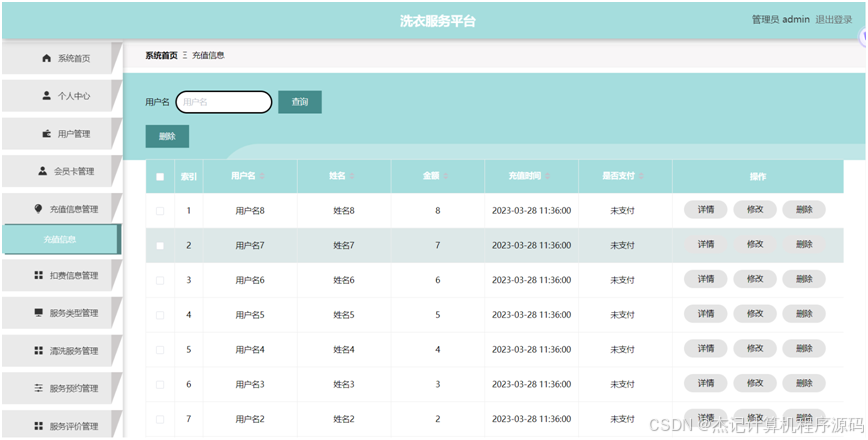Click the 扣费信息管理 grid icon
Viewport: 868px width, 440px height.
[x=38, y=275]
